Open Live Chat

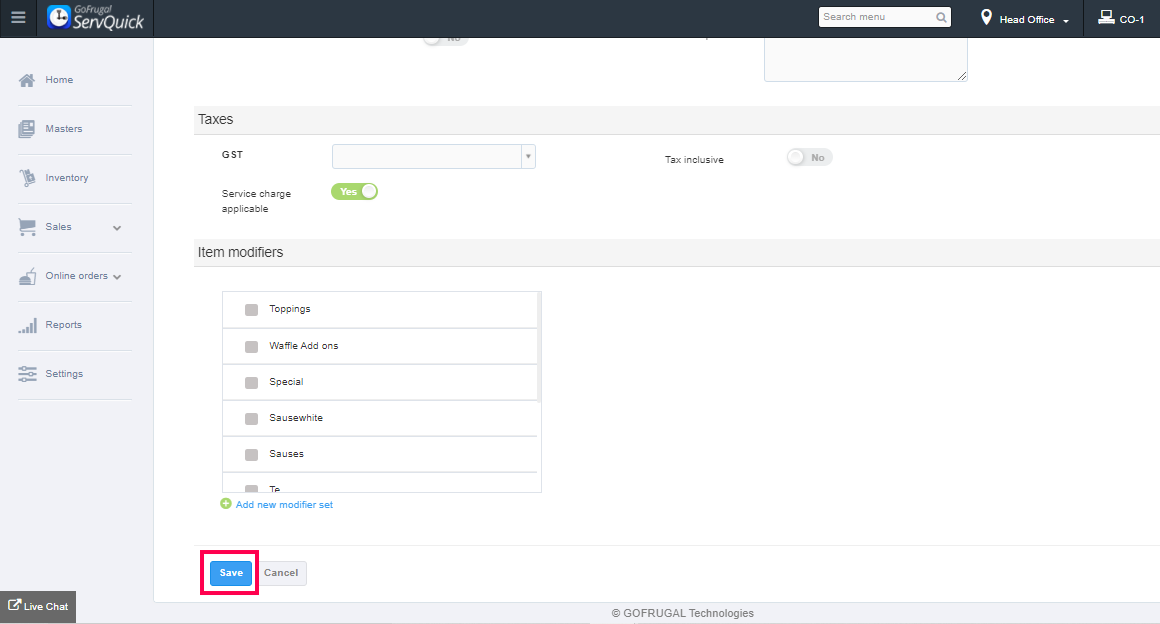(x=38, y=606)
